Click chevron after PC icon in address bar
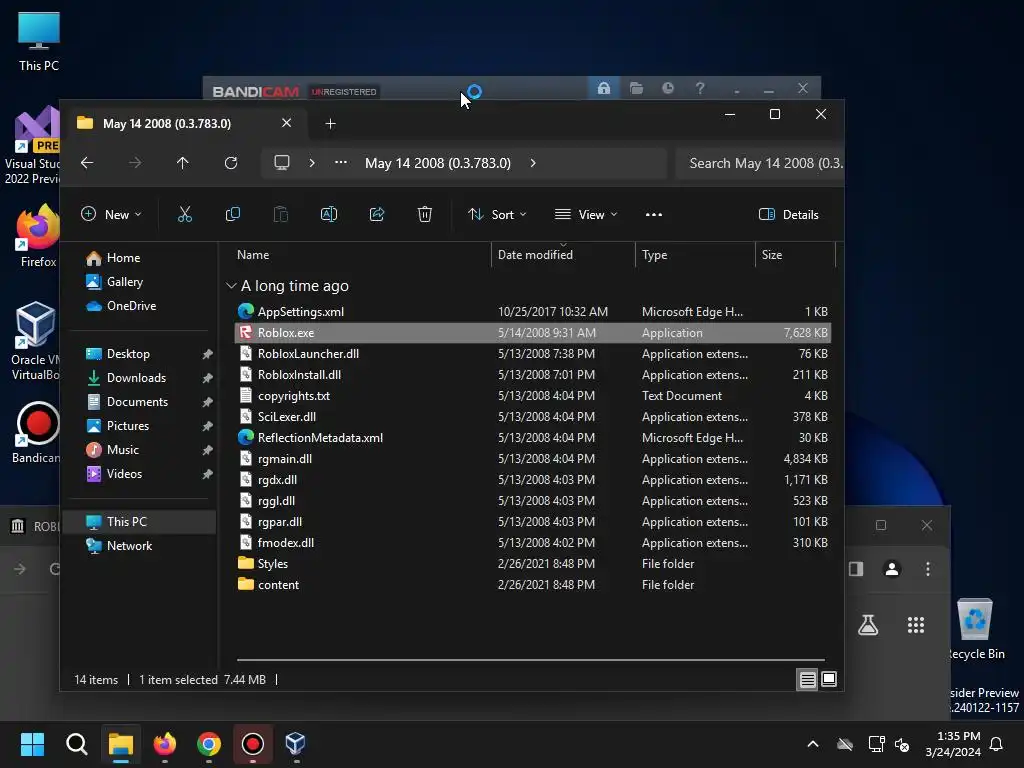Screen dimensions: 1024x768 click(x=312, y=163)
